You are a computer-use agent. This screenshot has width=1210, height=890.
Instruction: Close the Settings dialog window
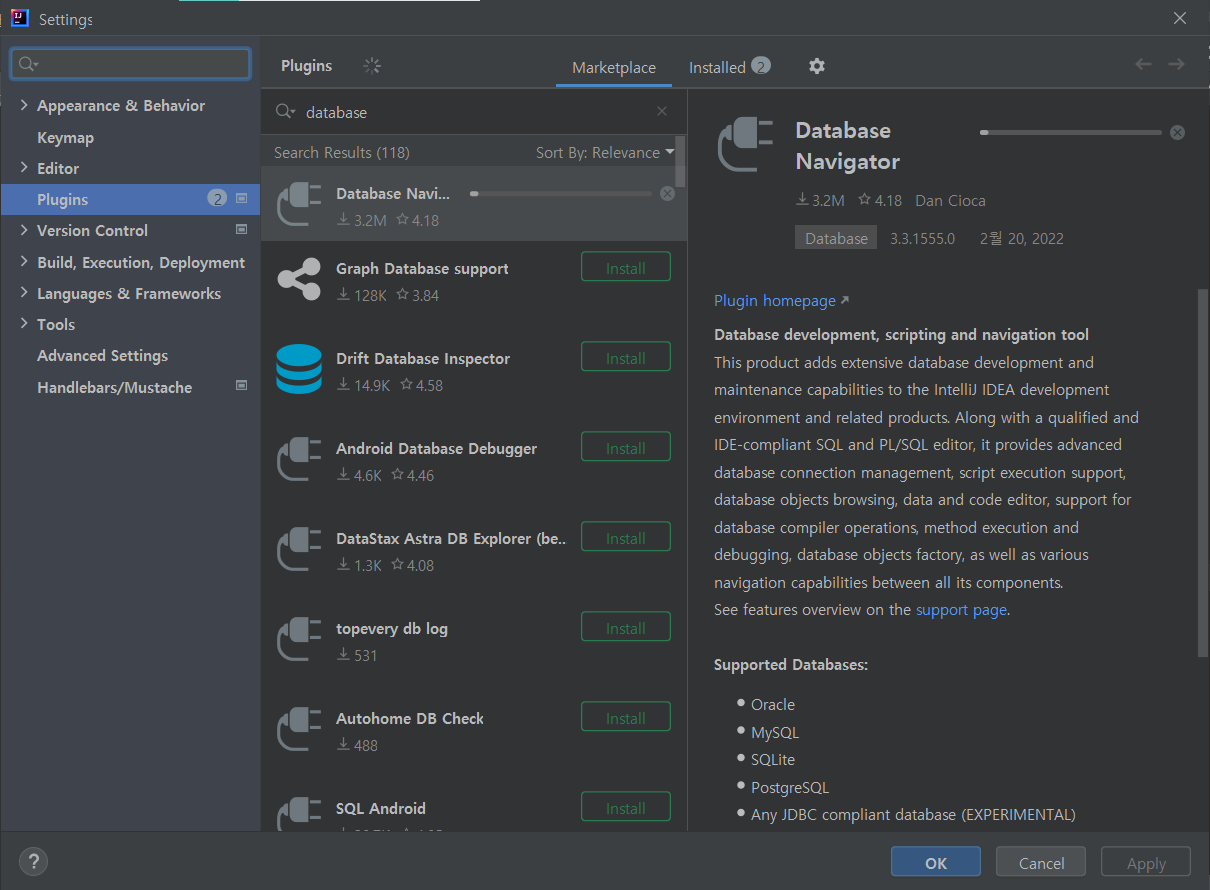pos(1180,18)
